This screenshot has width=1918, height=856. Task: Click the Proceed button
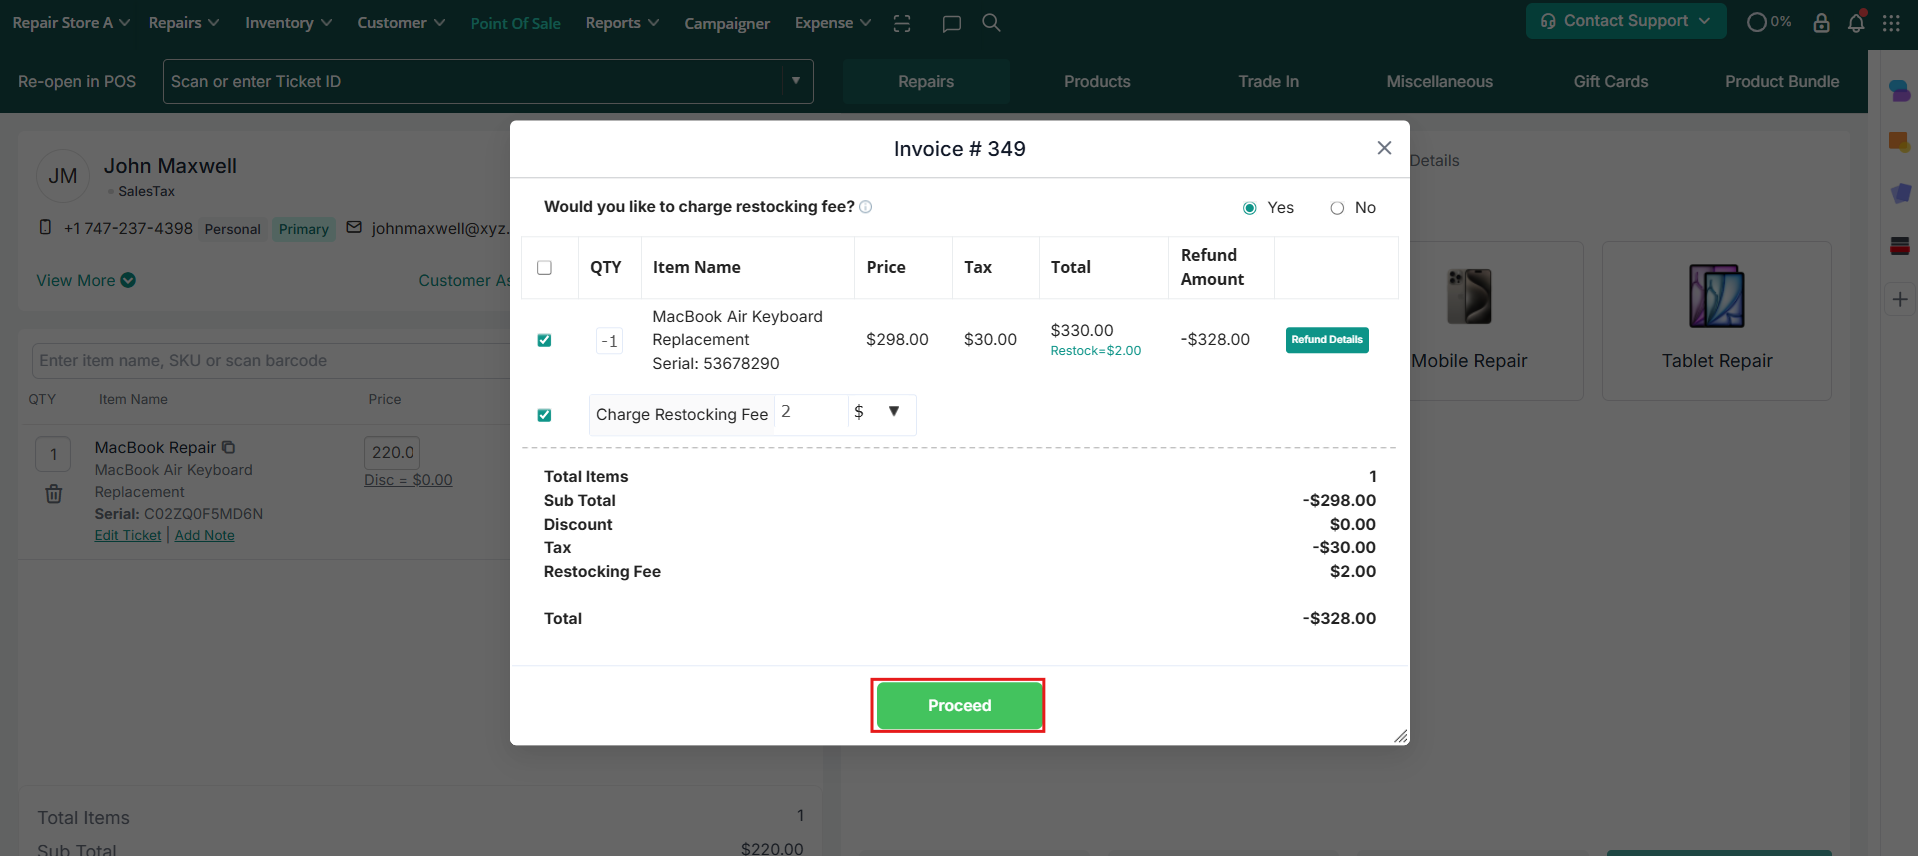tap(959, 705)
